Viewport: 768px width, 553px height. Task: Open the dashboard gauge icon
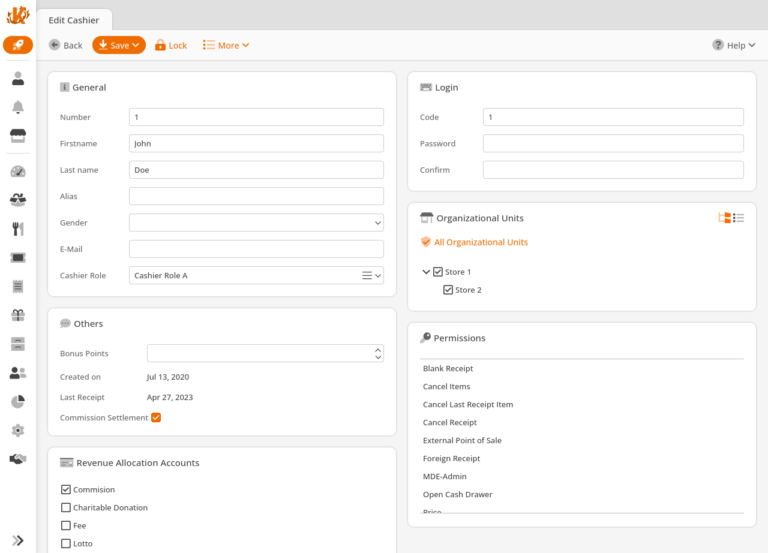18,171
